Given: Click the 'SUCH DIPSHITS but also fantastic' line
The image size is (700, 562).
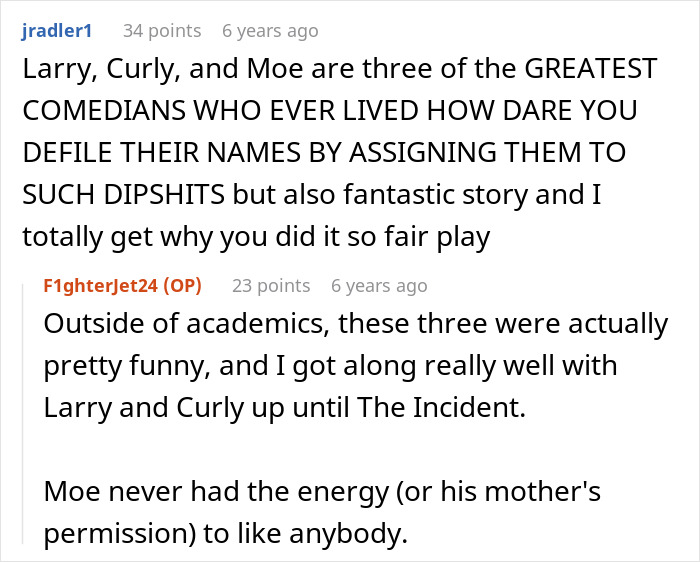Looking at the screenshot, I should pyautogui.click(x=312, y=195).
